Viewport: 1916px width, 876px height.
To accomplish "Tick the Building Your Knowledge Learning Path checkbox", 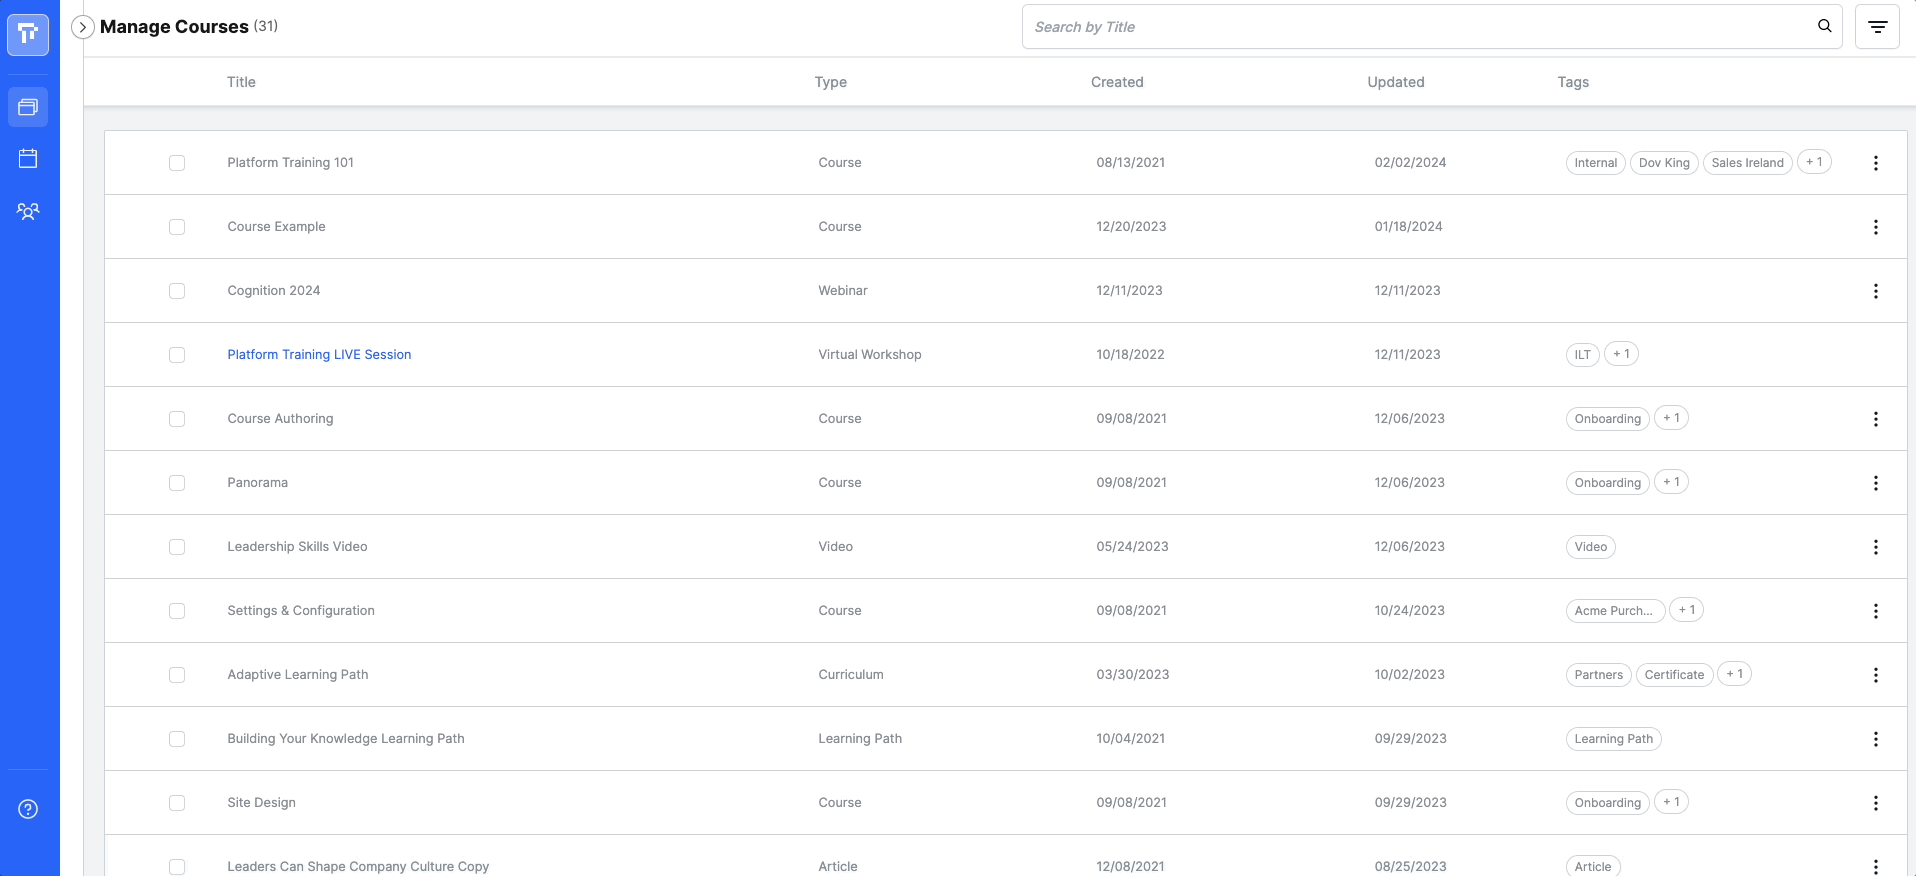I will point(177,739).
